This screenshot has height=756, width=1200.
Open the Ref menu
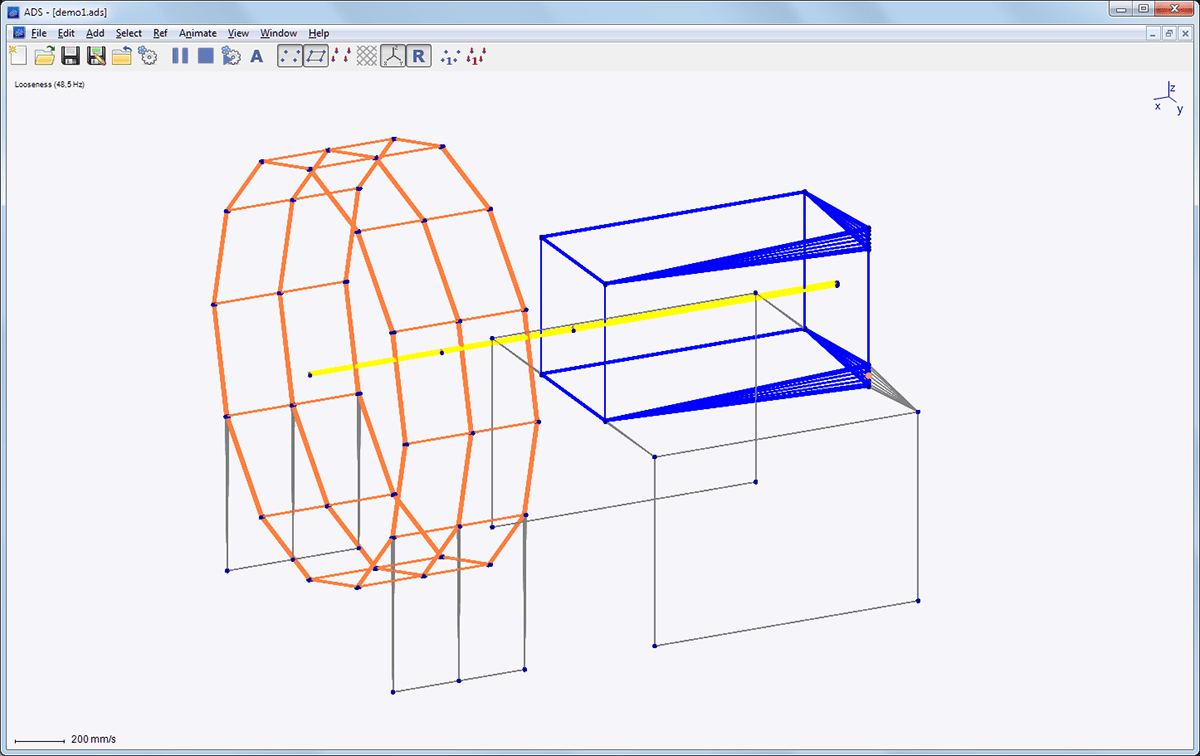(160, 33)
